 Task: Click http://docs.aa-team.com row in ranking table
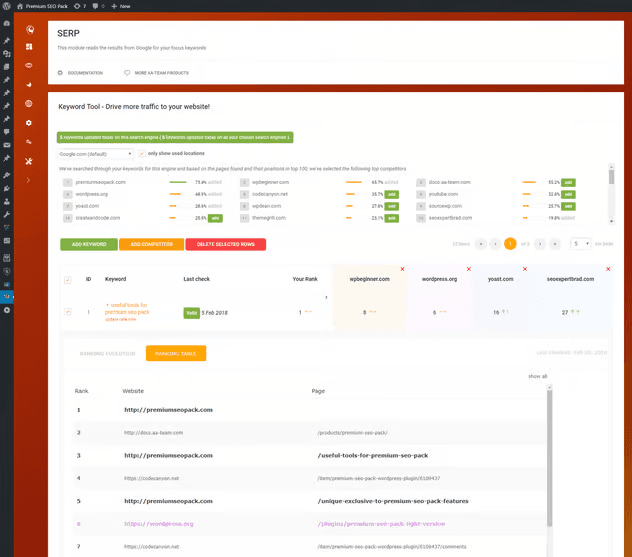pyautogui.click(x=310, y=432)
